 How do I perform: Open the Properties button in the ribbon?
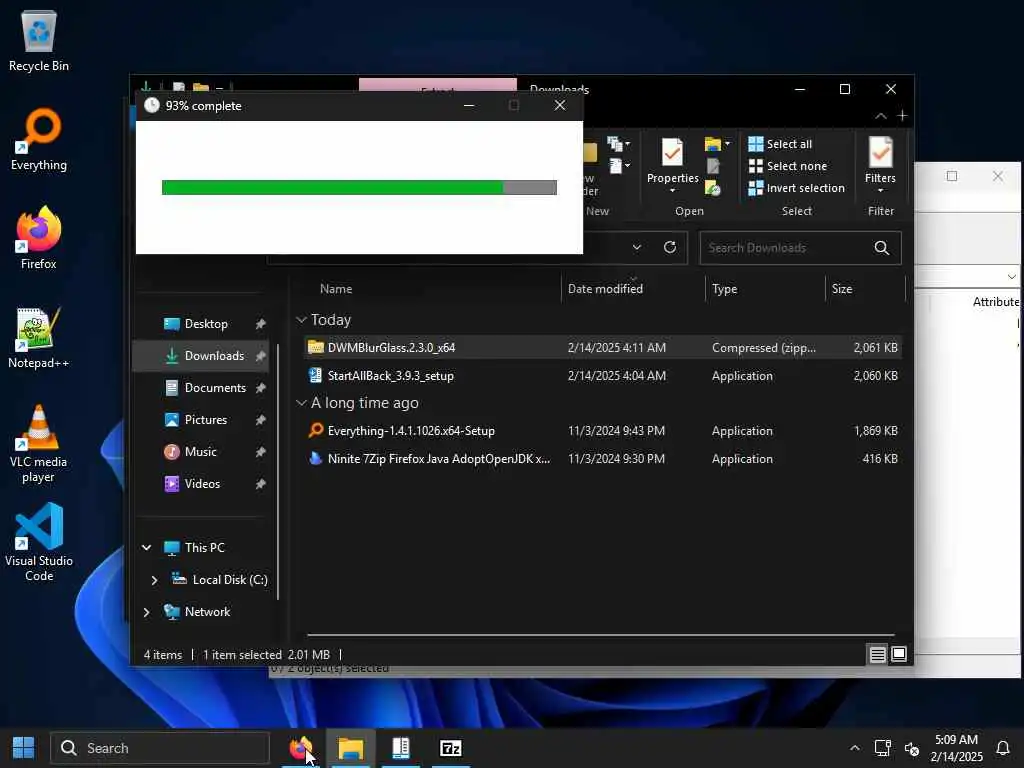coord(672,163)
